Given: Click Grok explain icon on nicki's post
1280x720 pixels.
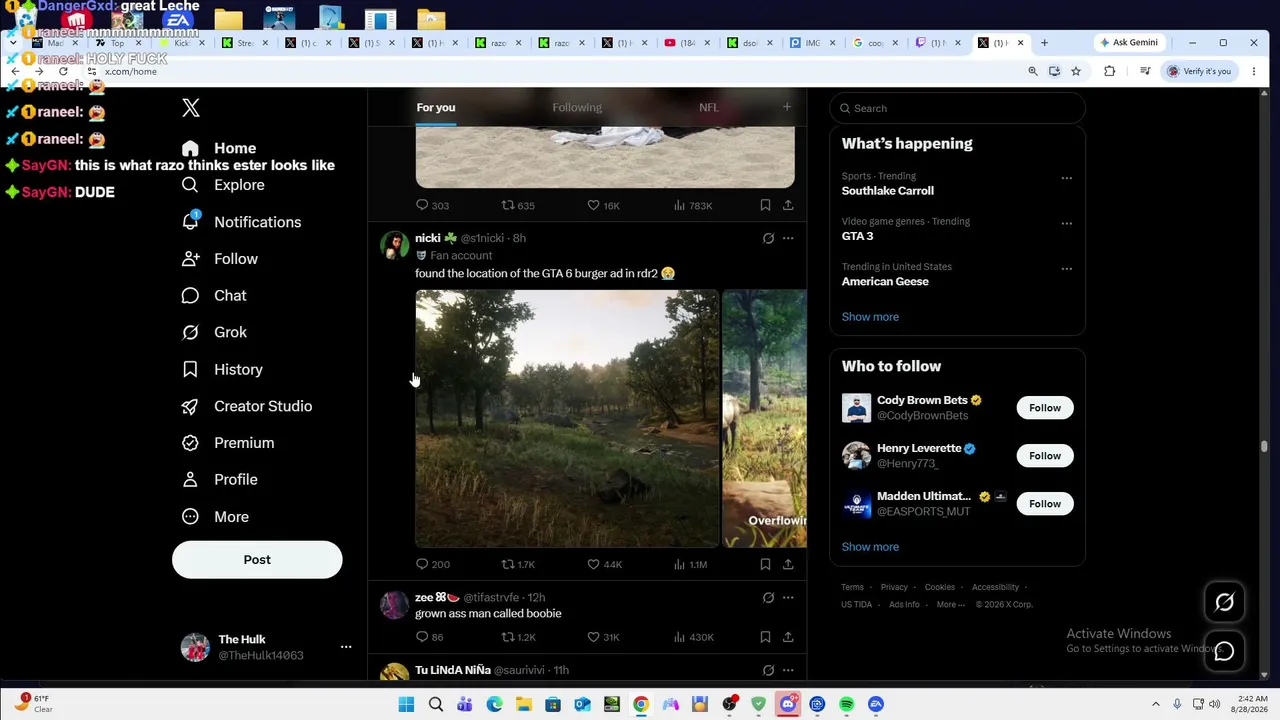Looking at the screenshot, I should (x=768, y=238).
